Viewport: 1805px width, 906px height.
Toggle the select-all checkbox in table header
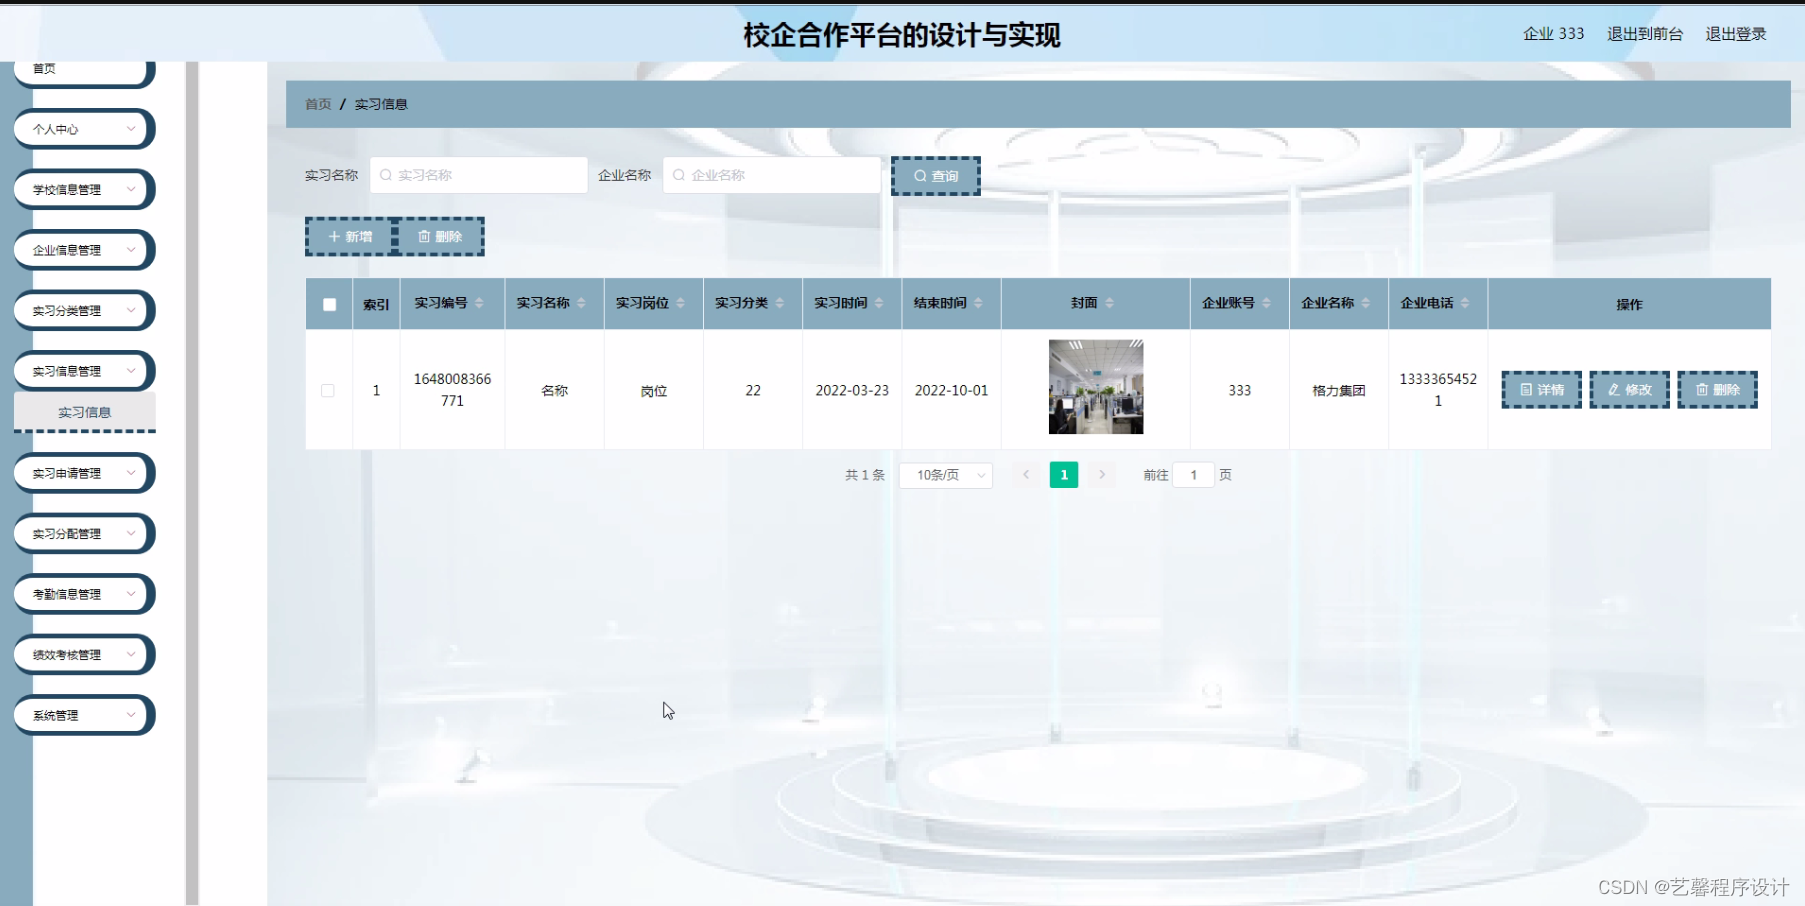click(x=328, y=303)
